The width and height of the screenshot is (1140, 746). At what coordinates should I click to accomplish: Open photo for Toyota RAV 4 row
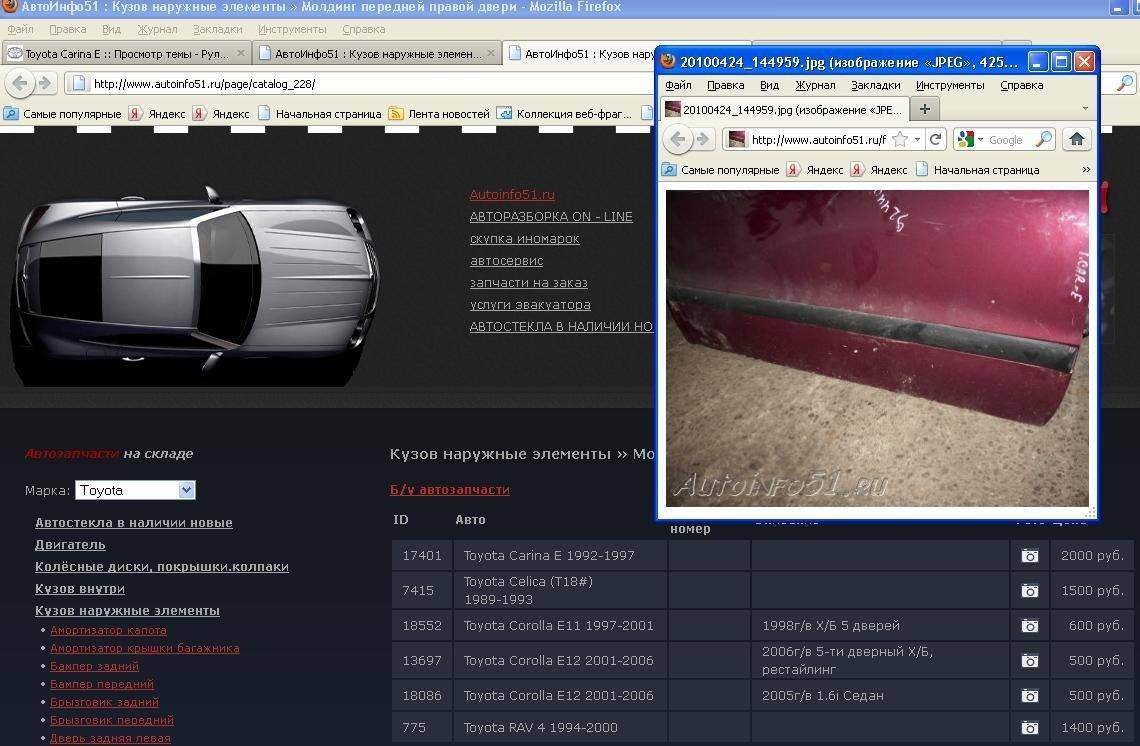[x=1029, y=728]
